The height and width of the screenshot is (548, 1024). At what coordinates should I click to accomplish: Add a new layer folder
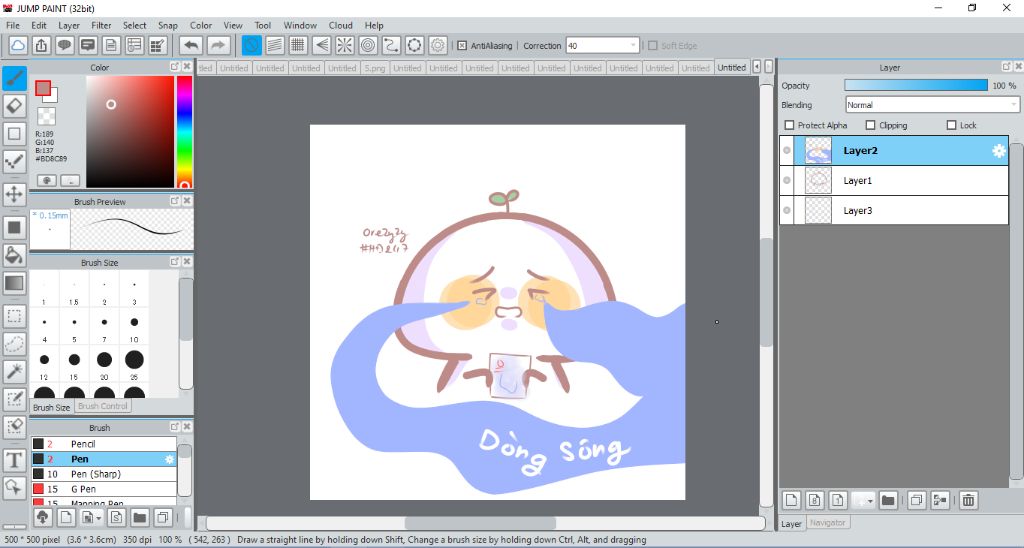(888, 501)
